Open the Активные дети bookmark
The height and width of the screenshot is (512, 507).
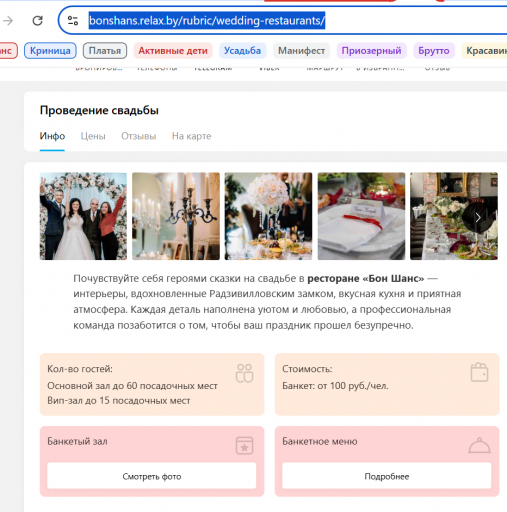point(173,51)
